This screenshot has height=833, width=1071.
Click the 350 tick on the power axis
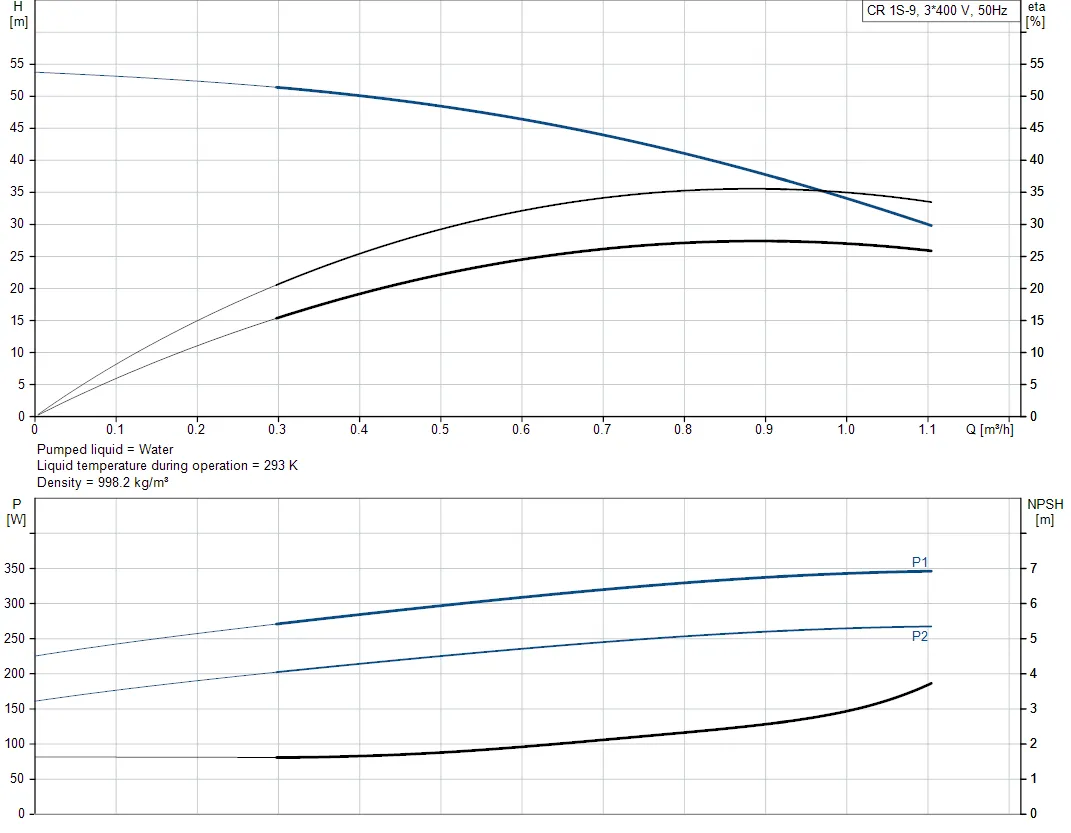point(14,569)
